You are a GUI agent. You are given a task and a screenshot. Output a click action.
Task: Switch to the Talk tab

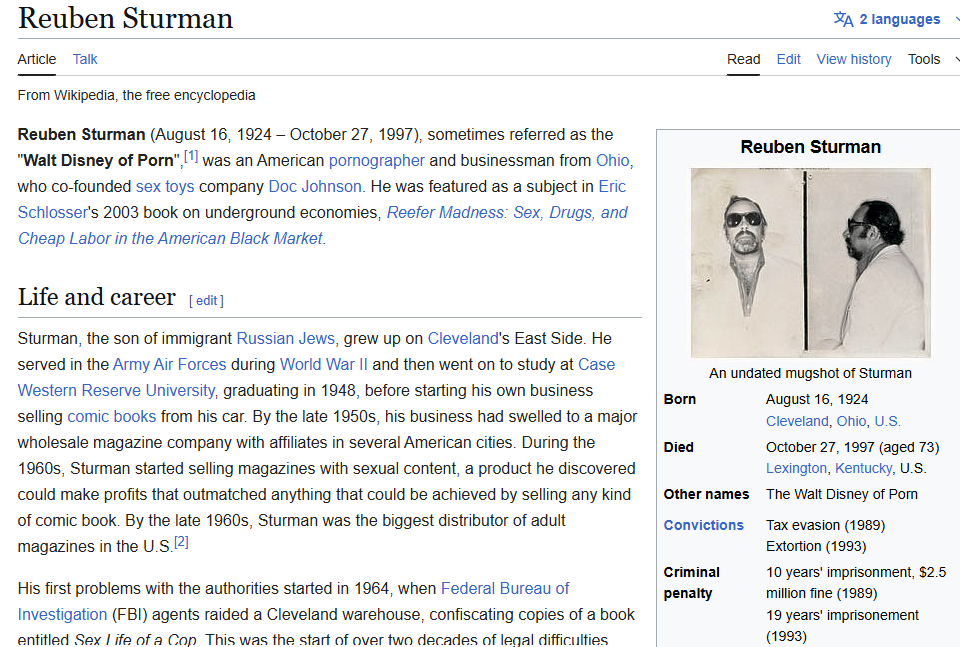[85, 59]
